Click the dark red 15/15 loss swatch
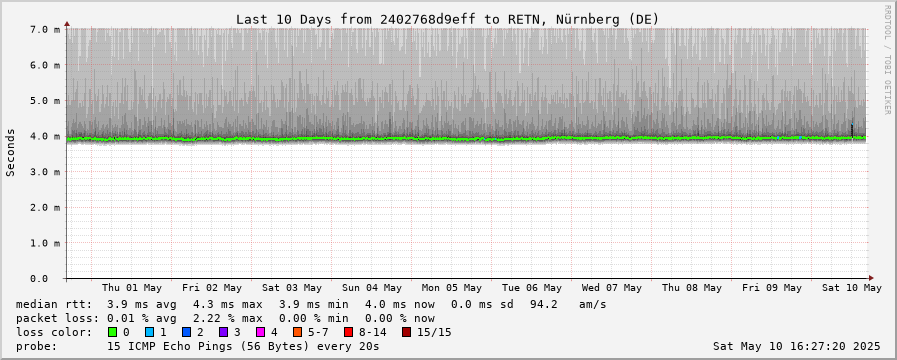 tap(406, 332)
